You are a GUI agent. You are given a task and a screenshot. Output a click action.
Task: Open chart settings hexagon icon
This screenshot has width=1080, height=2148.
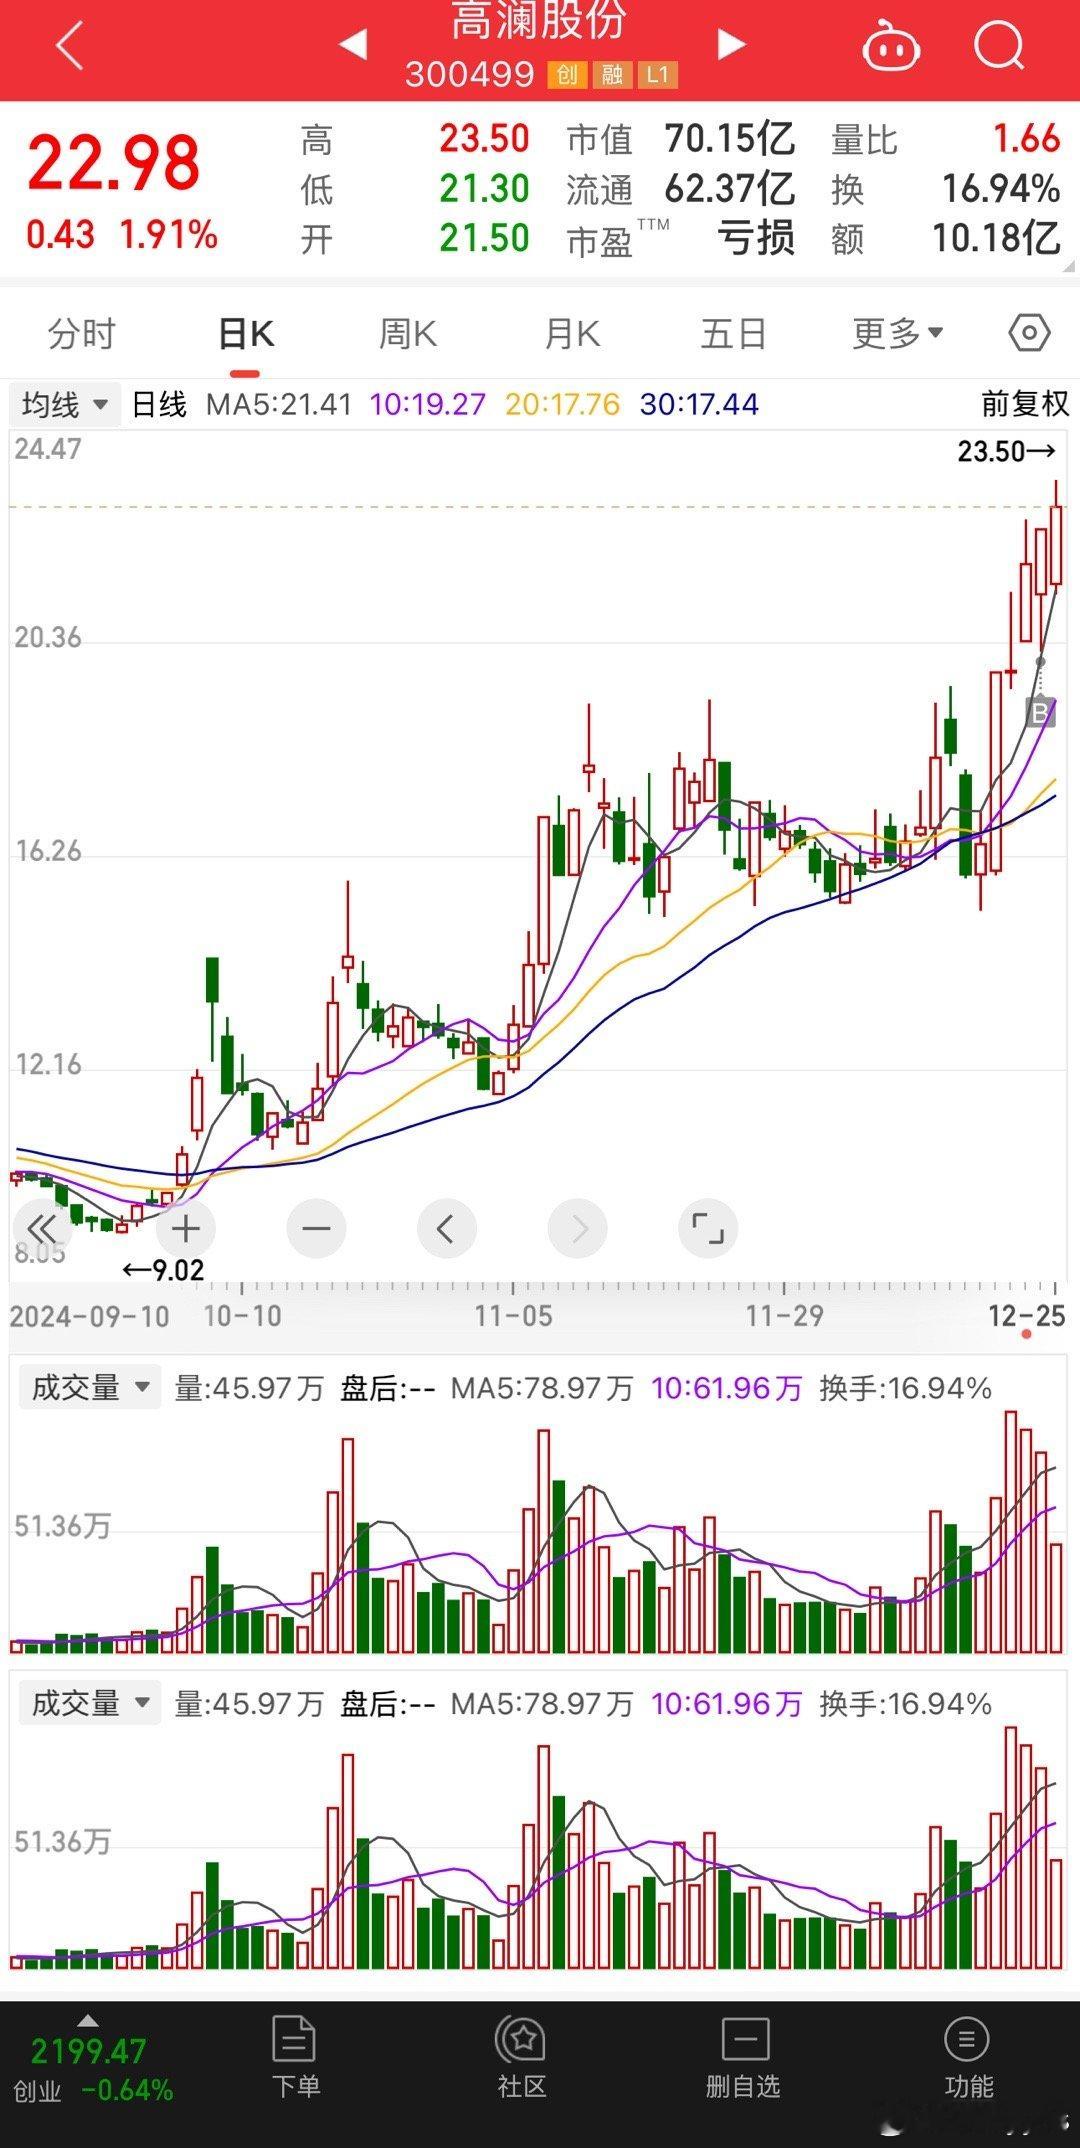coord(1029,333)
